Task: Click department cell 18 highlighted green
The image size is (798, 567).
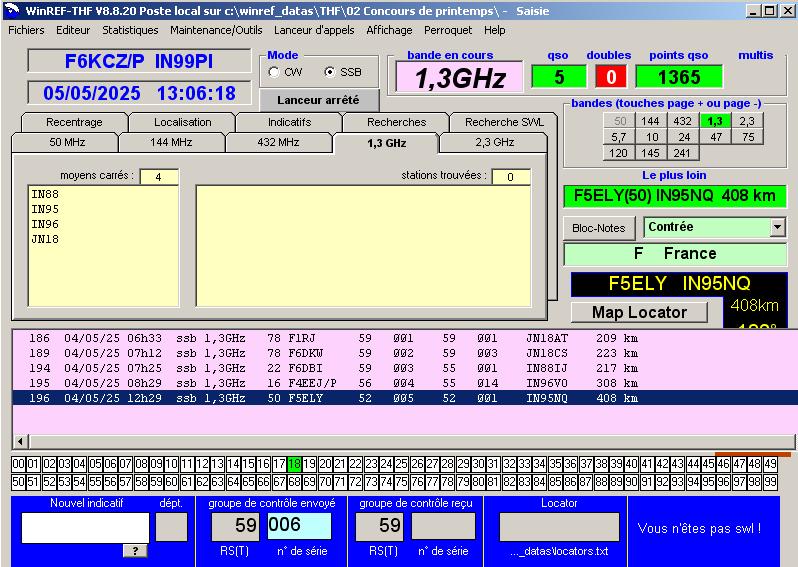Action: click(x=294, y=464)
